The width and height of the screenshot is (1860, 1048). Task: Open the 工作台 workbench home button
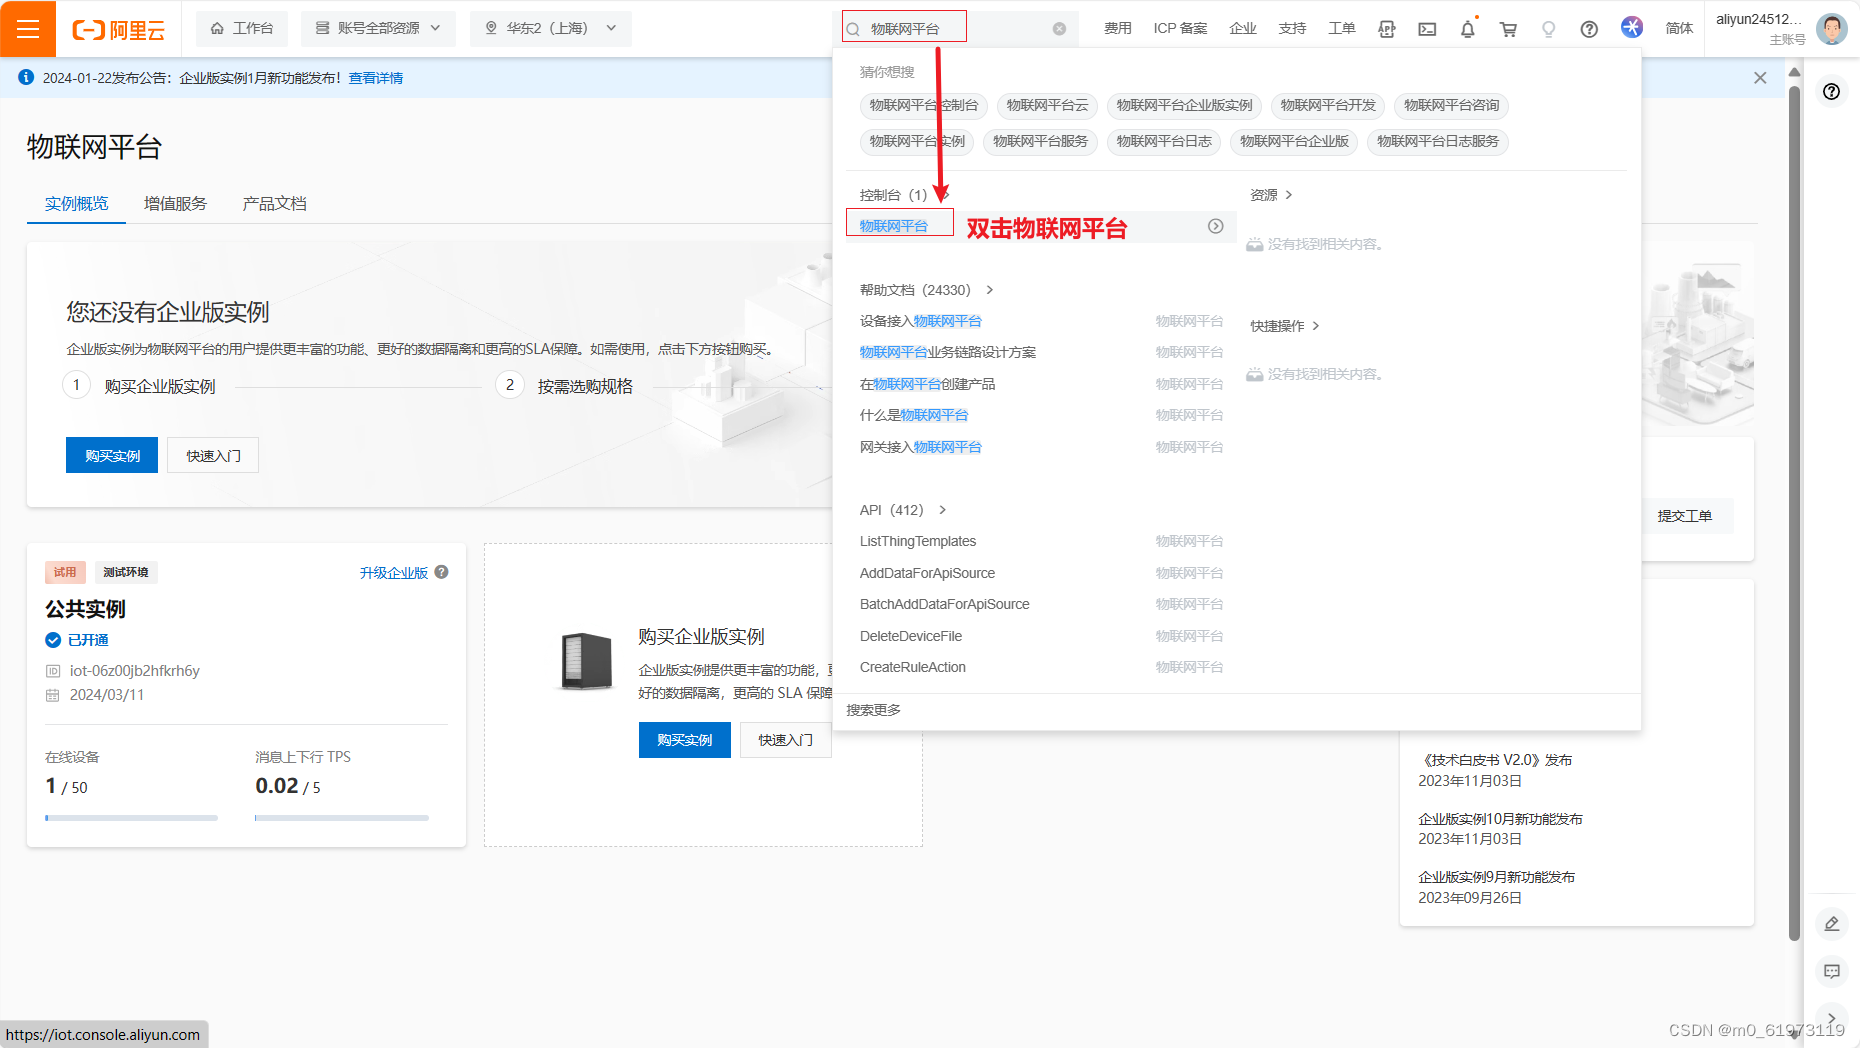[x=242, y=28]
